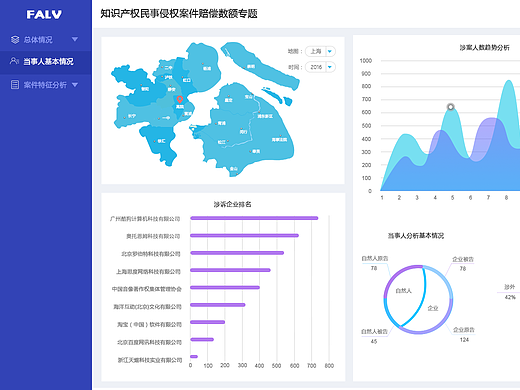This screenshot has height=390, width=520.
Task: Click the 涉外 42% label
Action: (x=510, y=292)
